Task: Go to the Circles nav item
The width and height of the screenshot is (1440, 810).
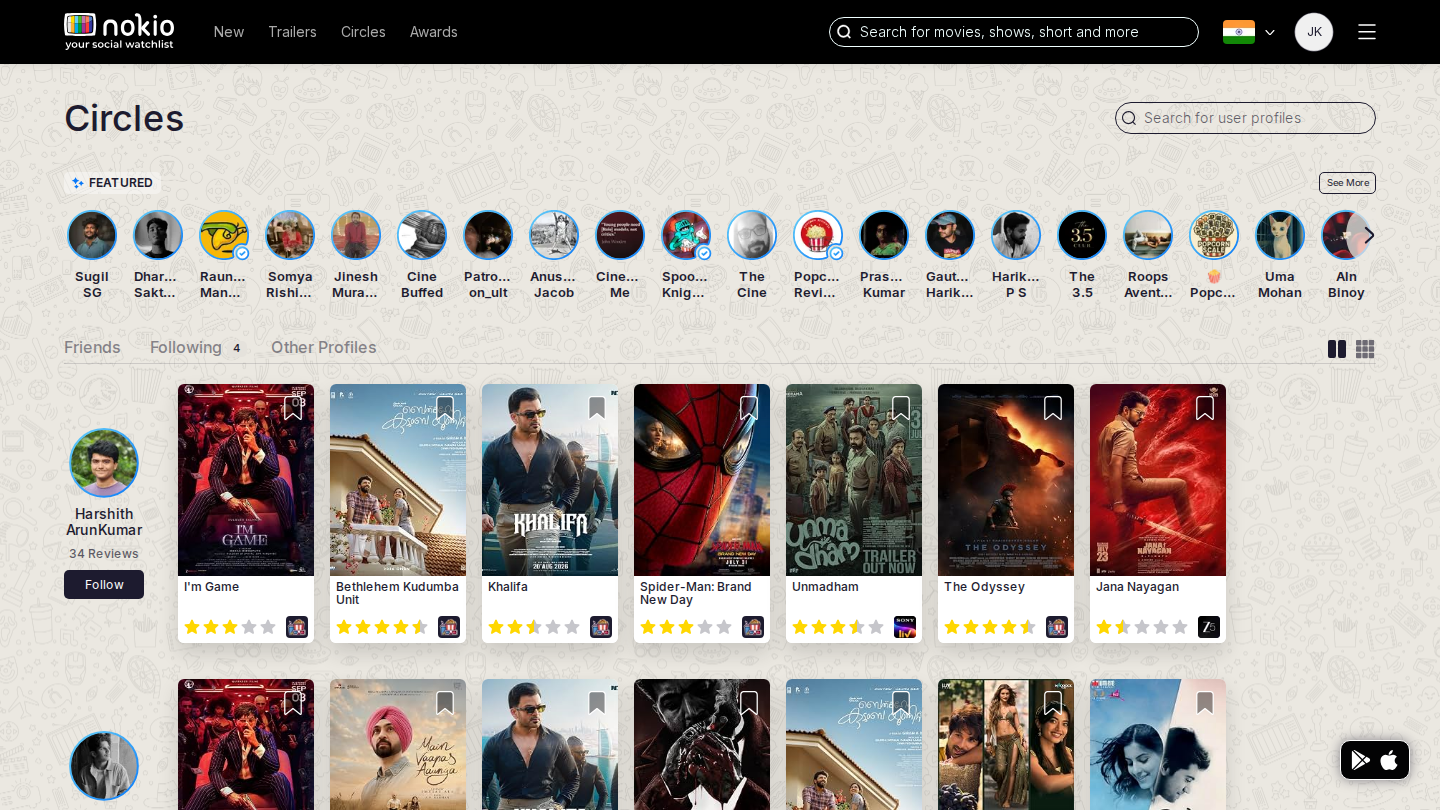Action: 363,32
